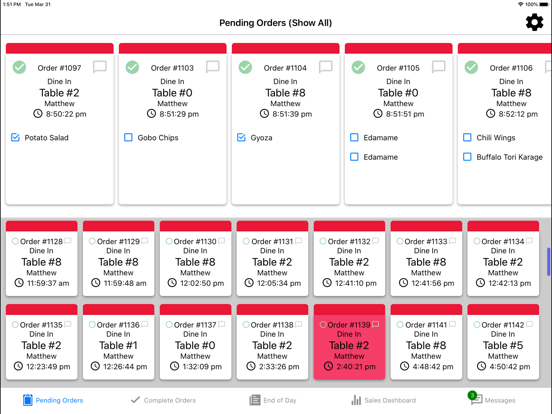This screenshot has width=552, height=414.
Task: Open comment bubble on Order #1097
Action: coord(100,67)
